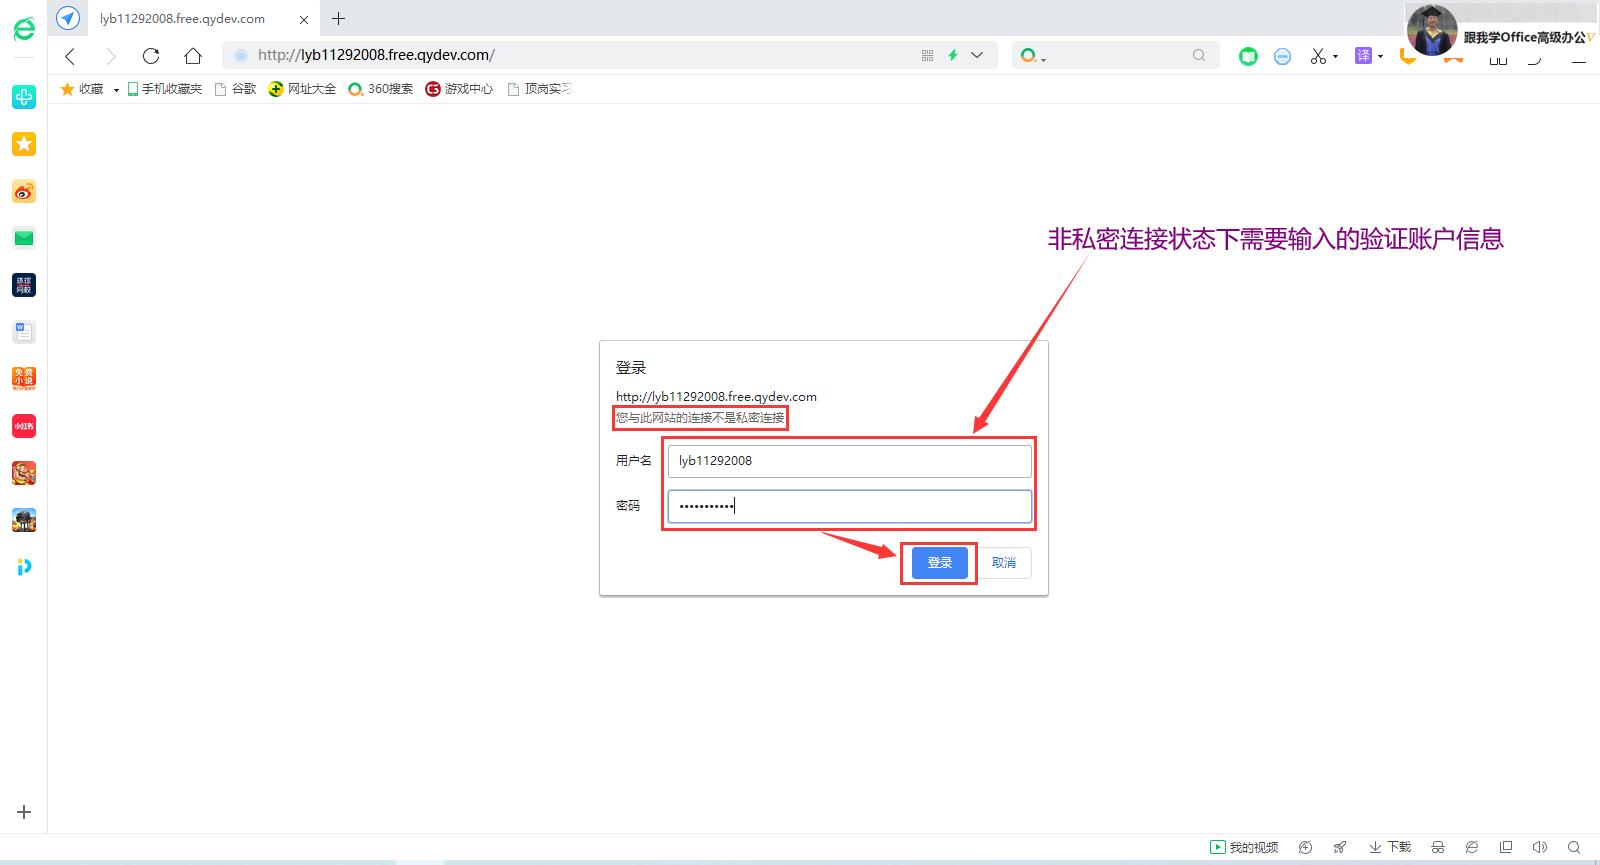
Task: Click the forward navigation arrow
Action: [x=111, y=56]
